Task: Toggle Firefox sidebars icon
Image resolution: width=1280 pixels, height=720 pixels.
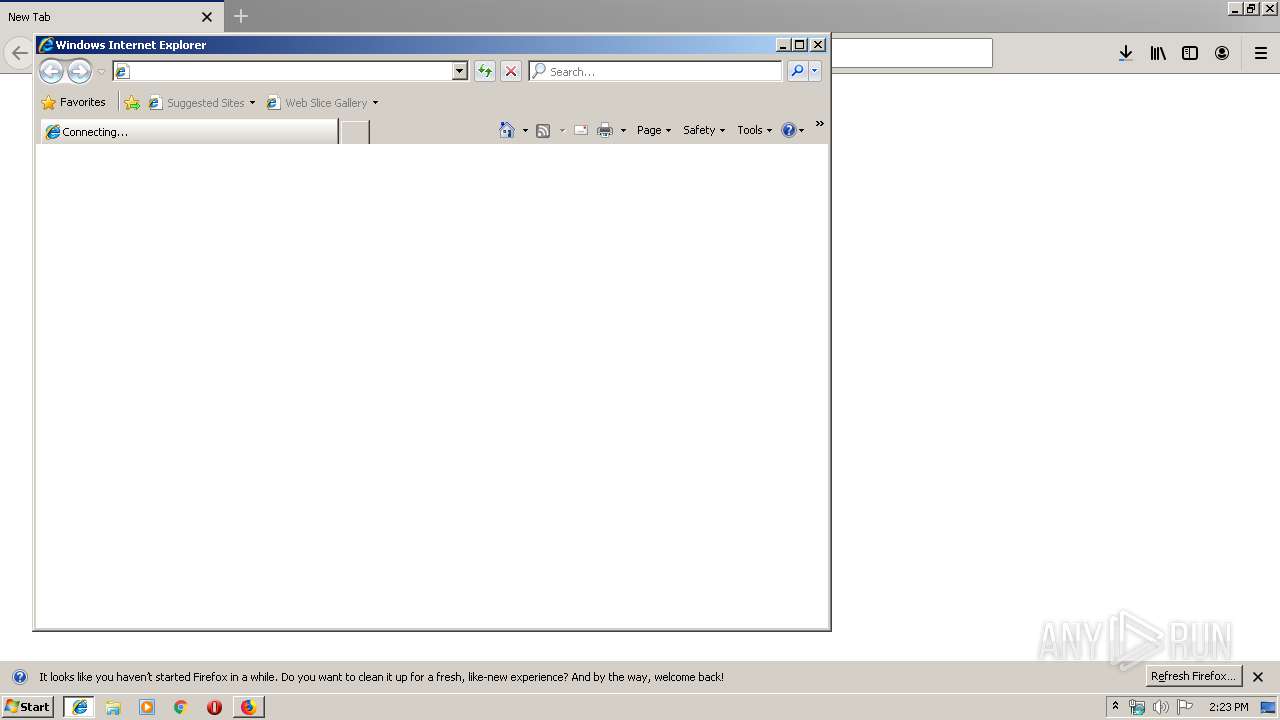Action: pos(1190,53)
